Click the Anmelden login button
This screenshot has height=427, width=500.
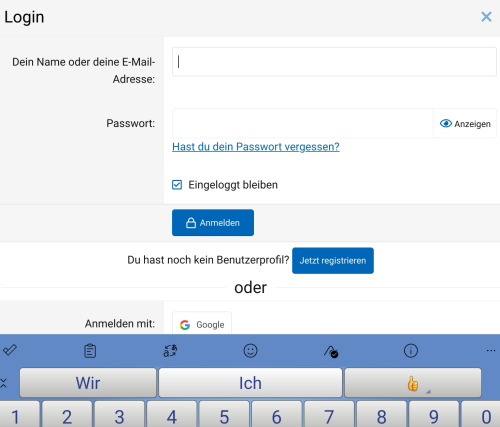coord(213,223)
